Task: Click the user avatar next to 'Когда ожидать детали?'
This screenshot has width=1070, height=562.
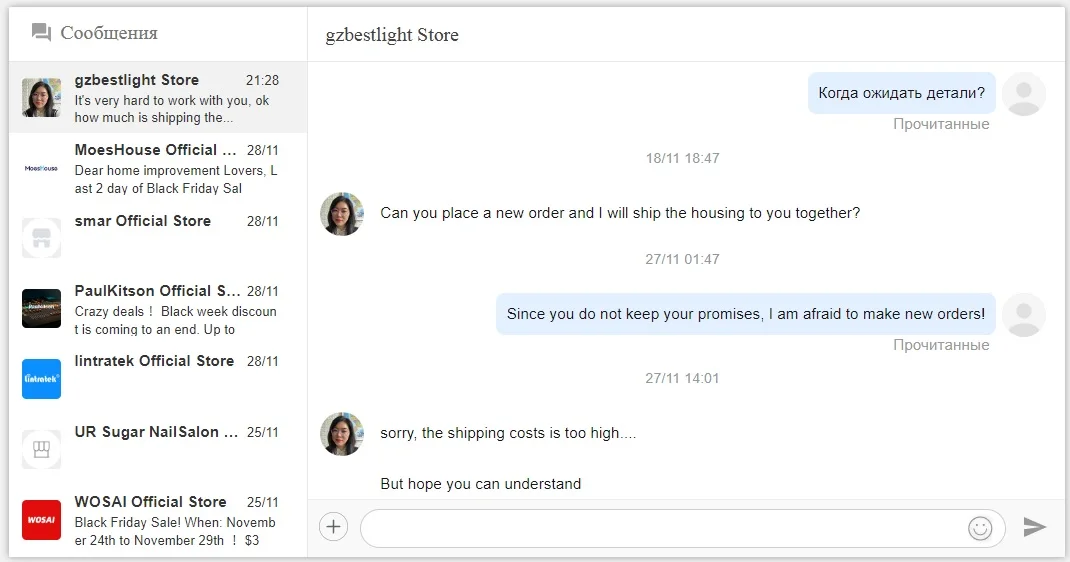Action: [x=1023, y=94]
